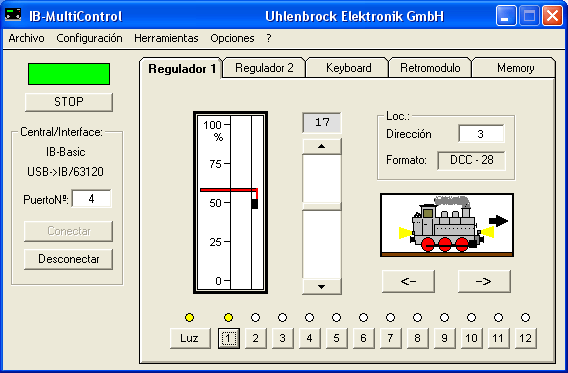568x373 pixels.
Task: Decrease speed with the down arrow
Action: [322, 286]
